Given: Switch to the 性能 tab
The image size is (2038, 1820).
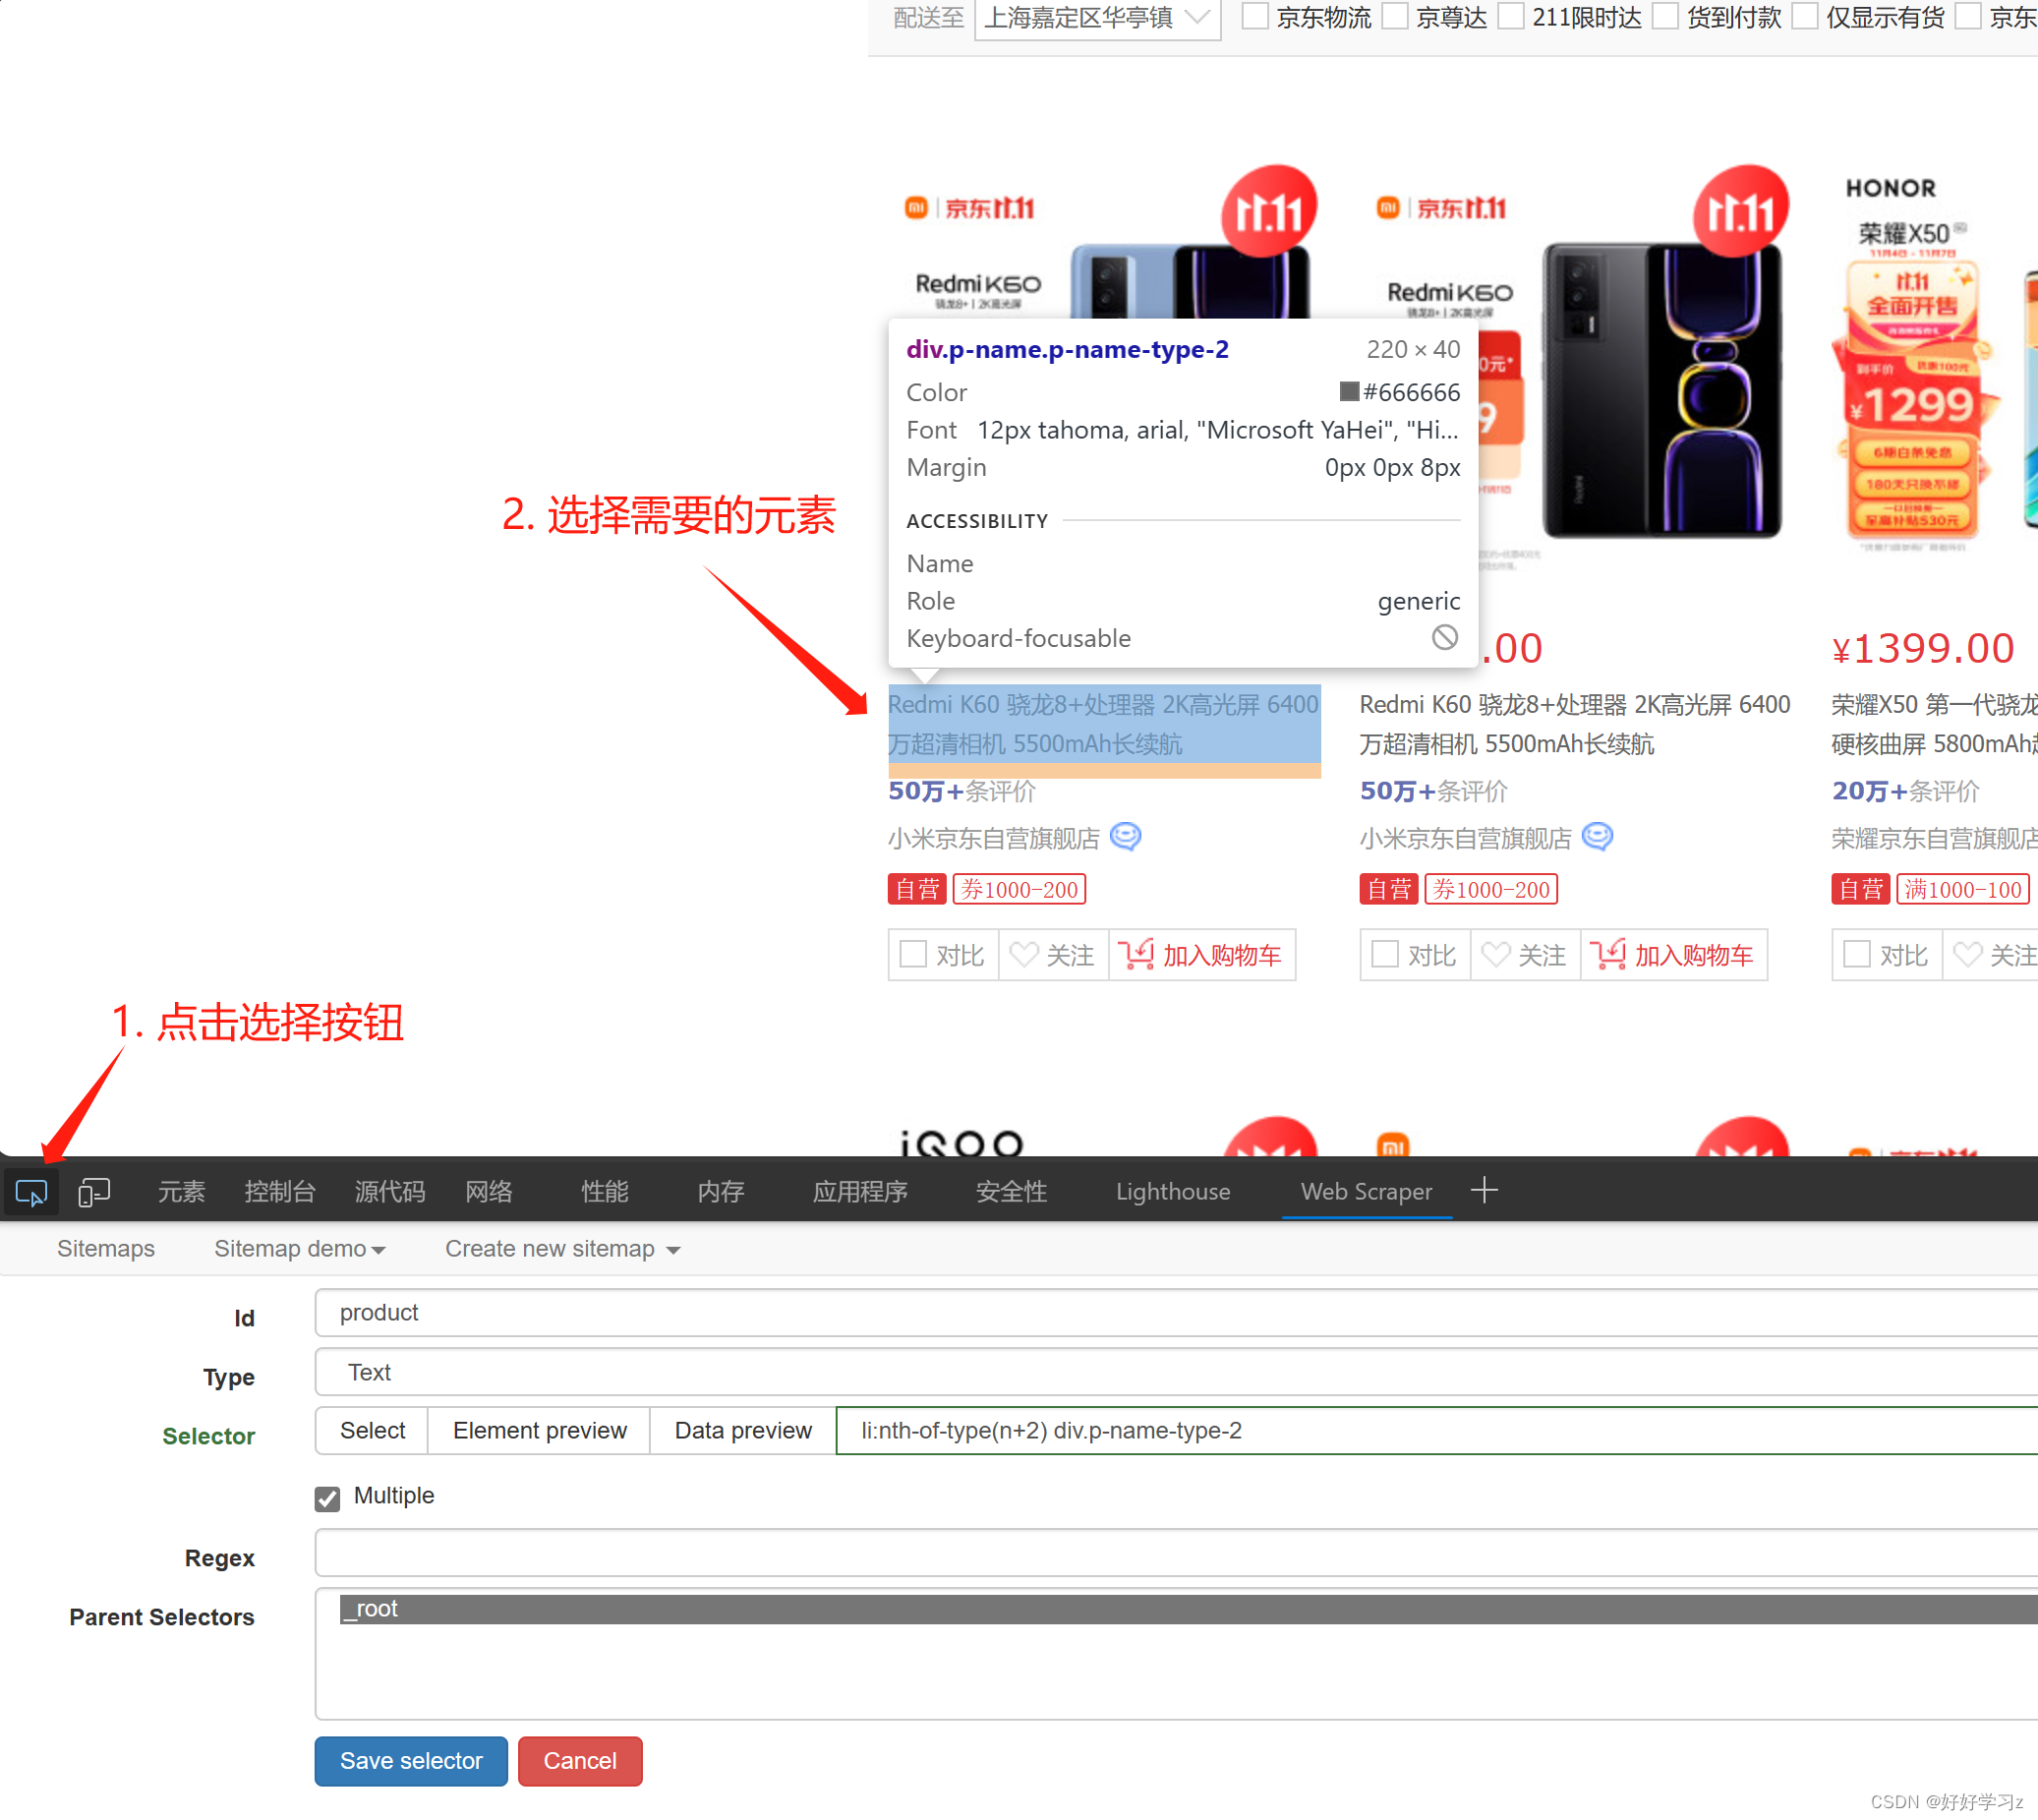Looking at the screenshot, I should pos(605,1191).
